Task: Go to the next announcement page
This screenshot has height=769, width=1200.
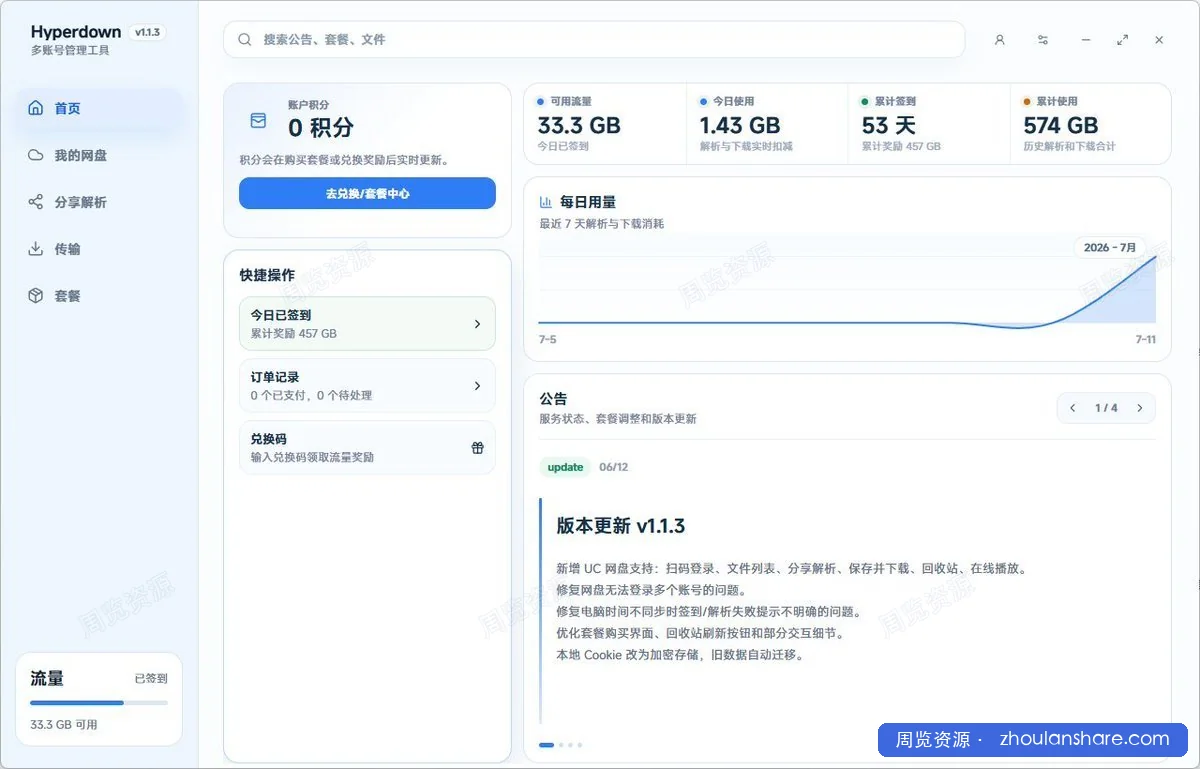Action: (x=1139, y=408)
